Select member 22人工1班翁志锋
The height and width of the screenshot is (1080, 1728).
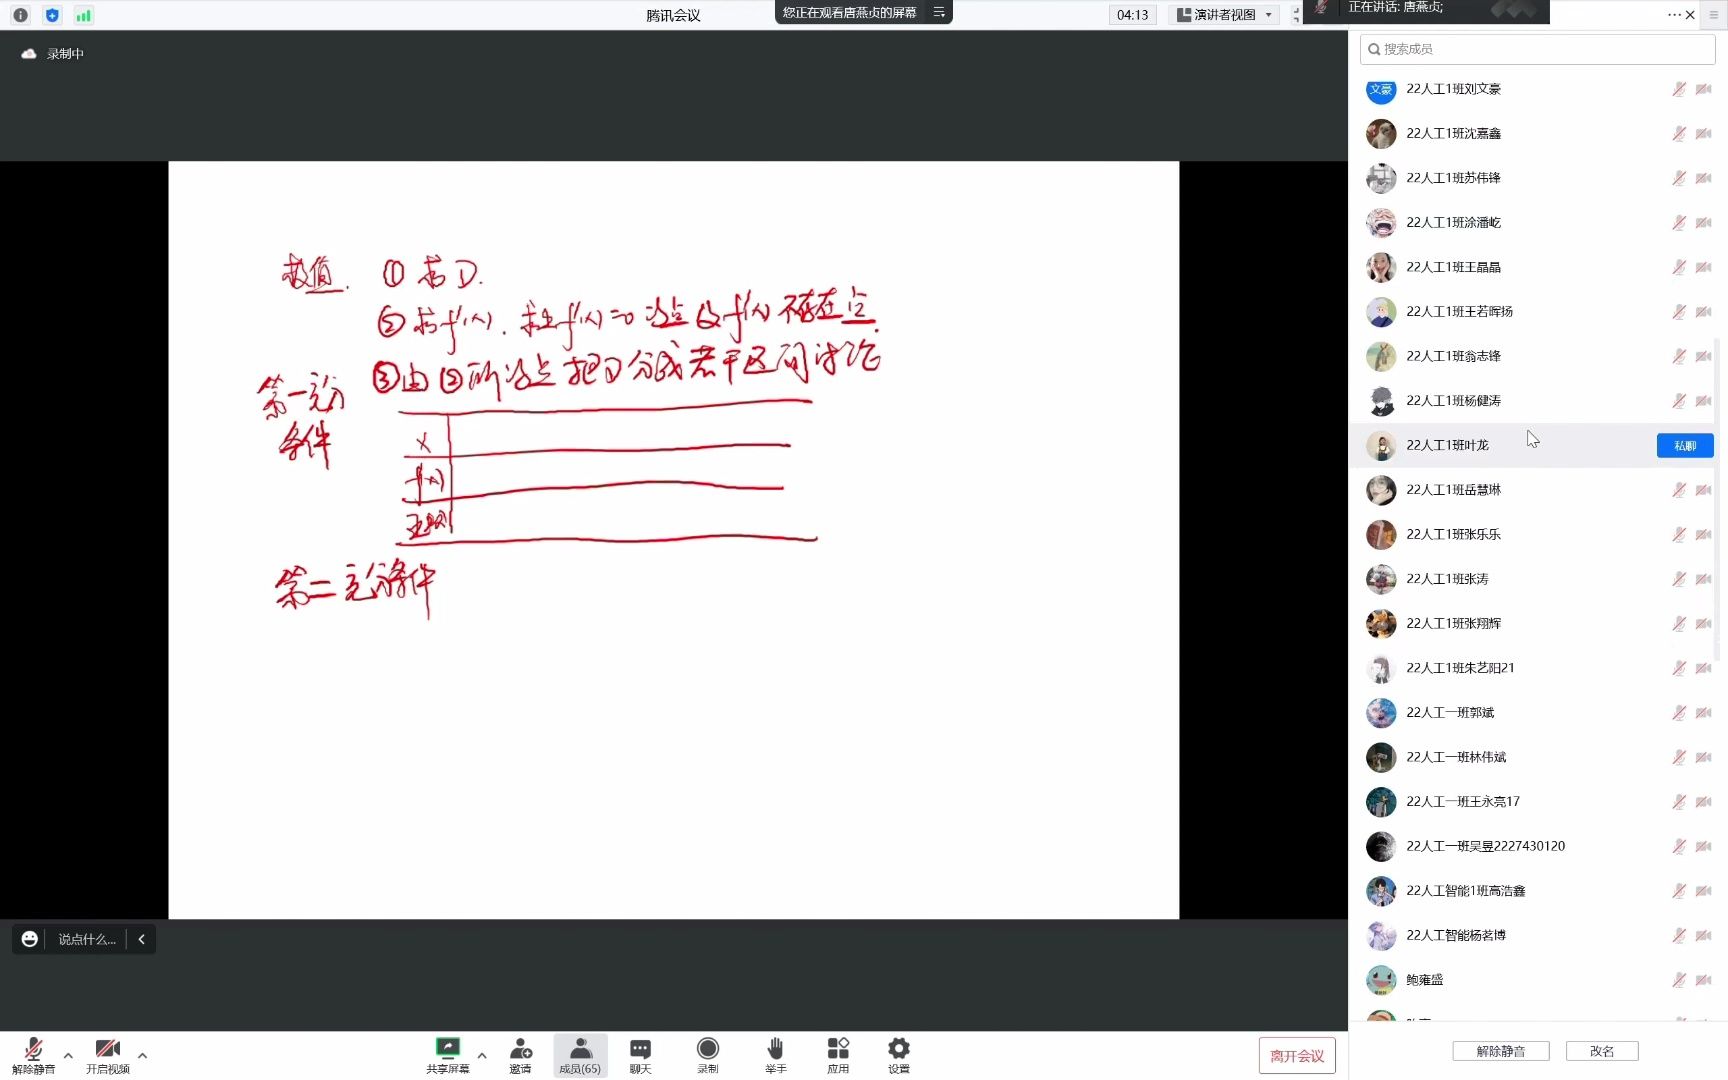[1538, 356]
